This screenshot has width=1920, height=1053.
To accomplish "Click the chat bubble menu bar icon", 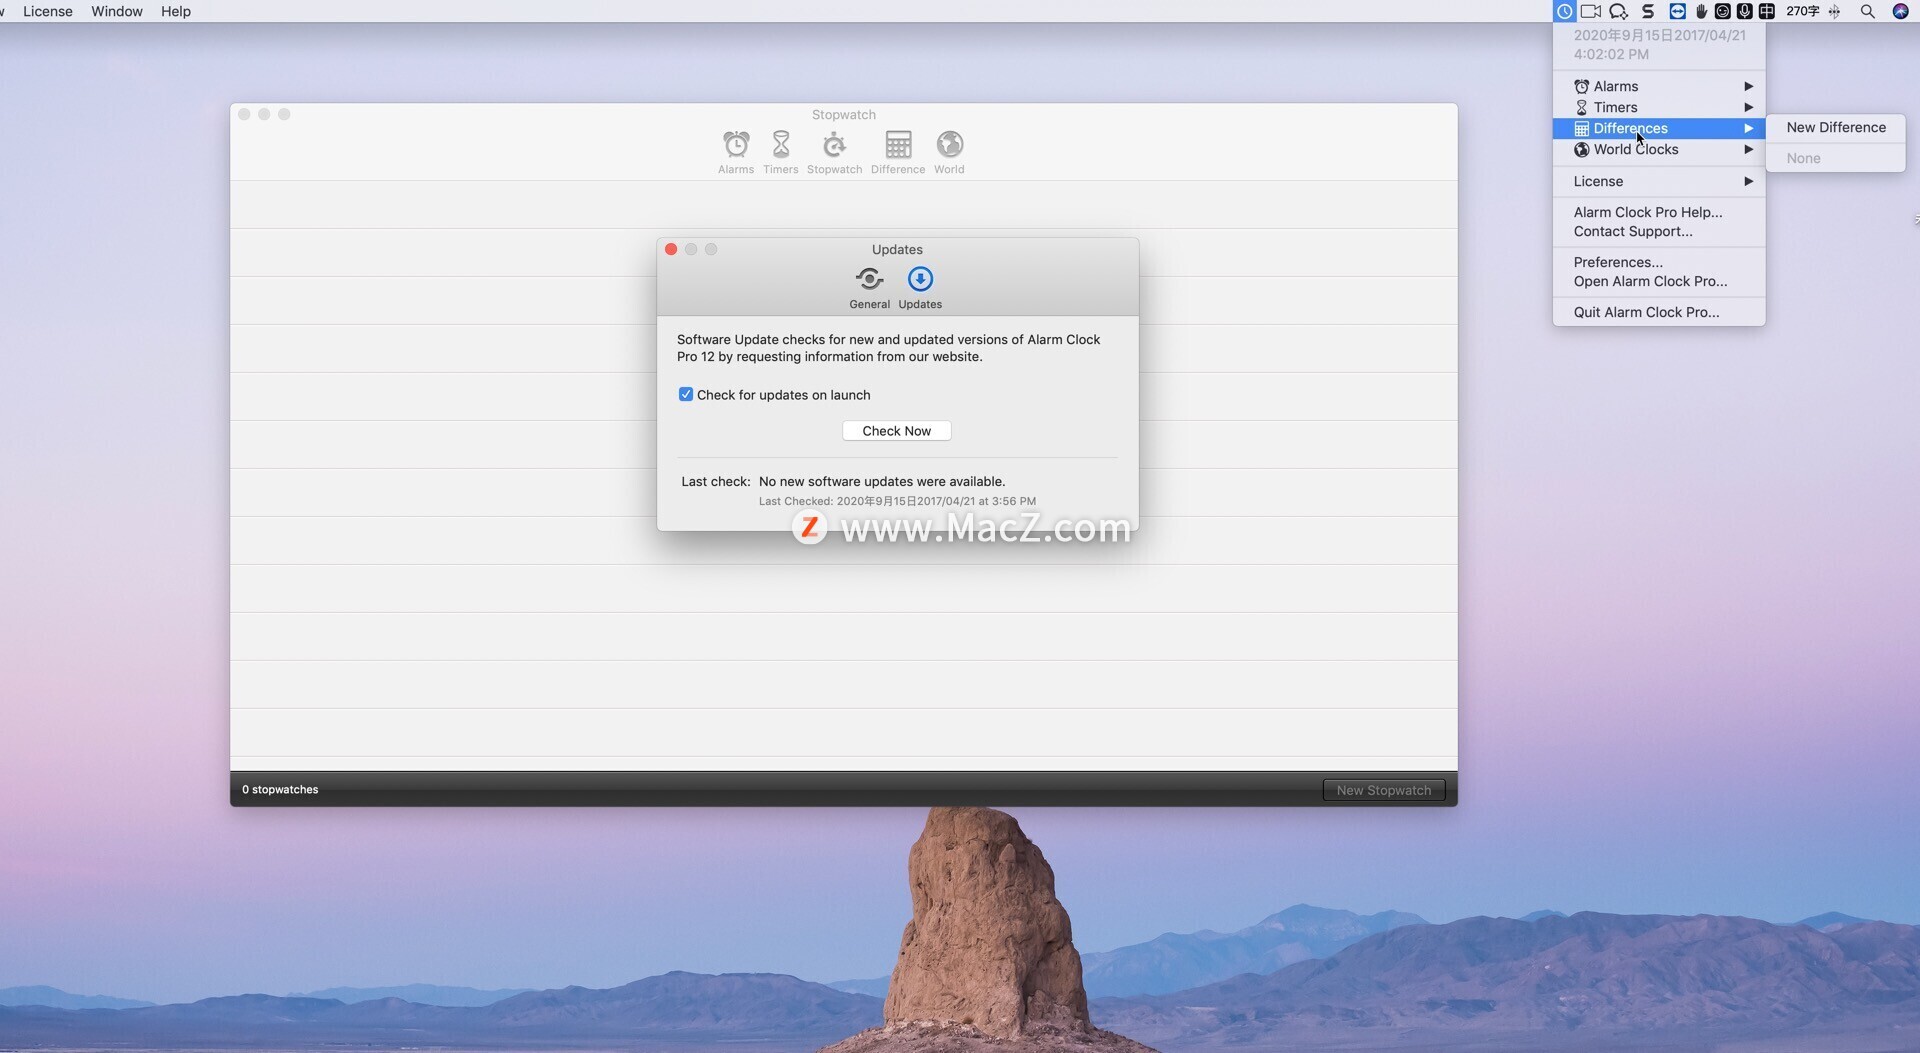I will click(1618, 11).
